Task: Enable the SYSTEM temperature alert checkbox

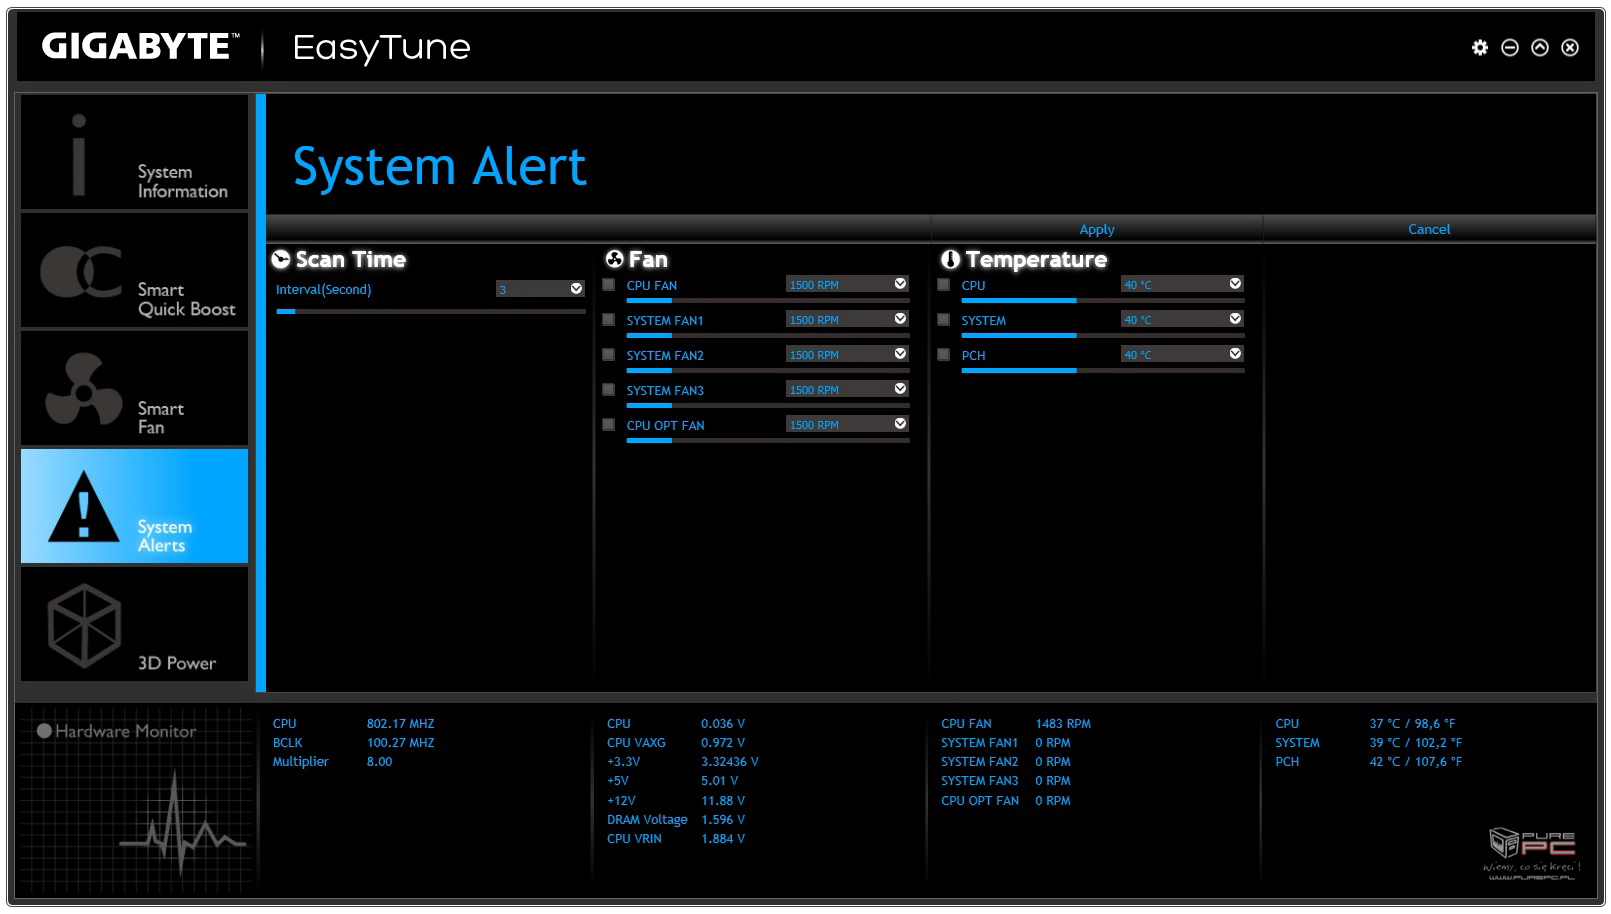Action: pyautogui.click(x=943, y=320)
